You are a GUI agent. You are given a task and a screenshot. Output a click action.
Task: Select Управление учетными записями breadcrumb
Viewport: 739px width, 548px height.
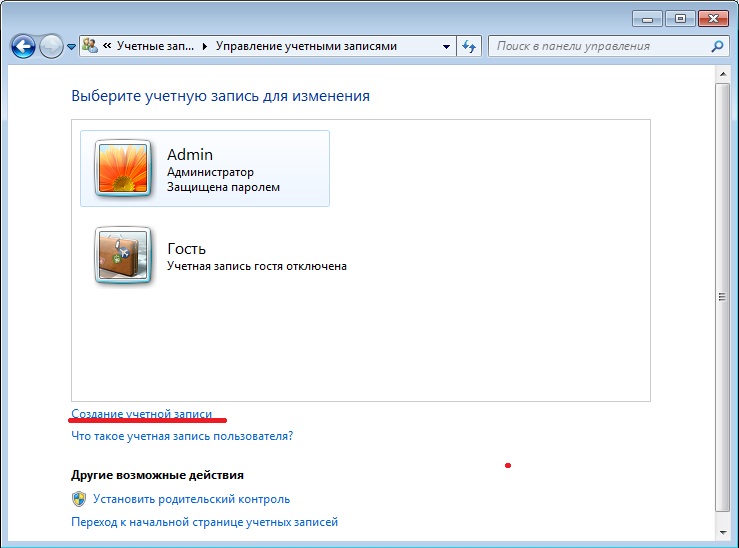(305, 46)
